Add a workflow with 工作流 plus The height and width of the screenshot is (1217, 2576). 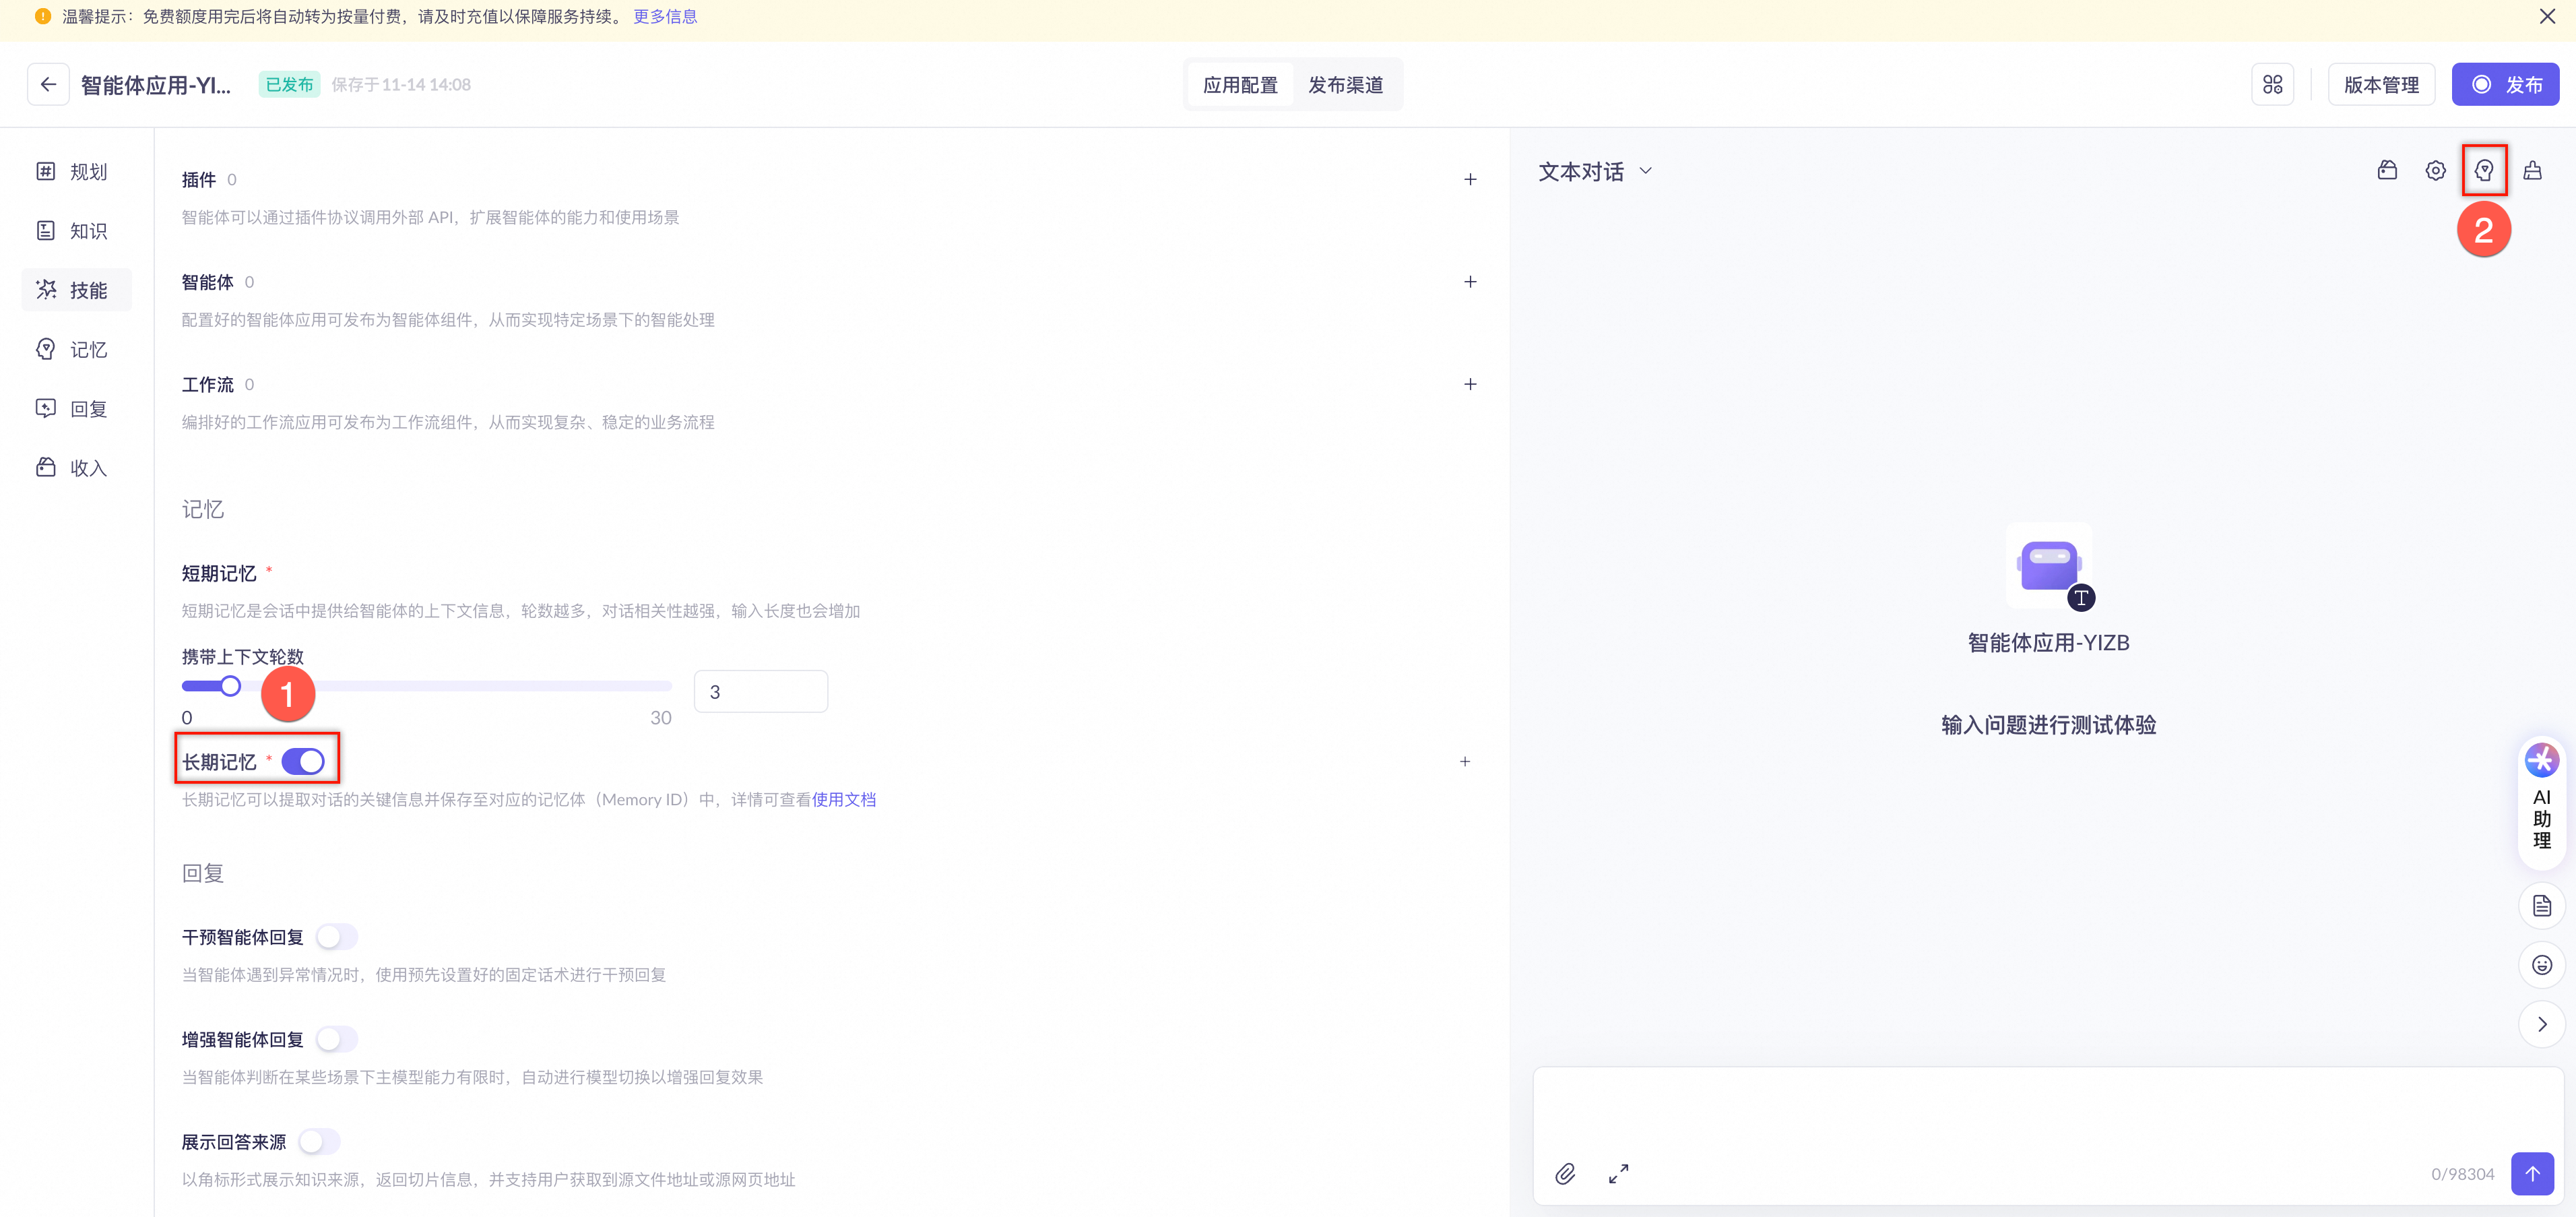point(1470,384)
